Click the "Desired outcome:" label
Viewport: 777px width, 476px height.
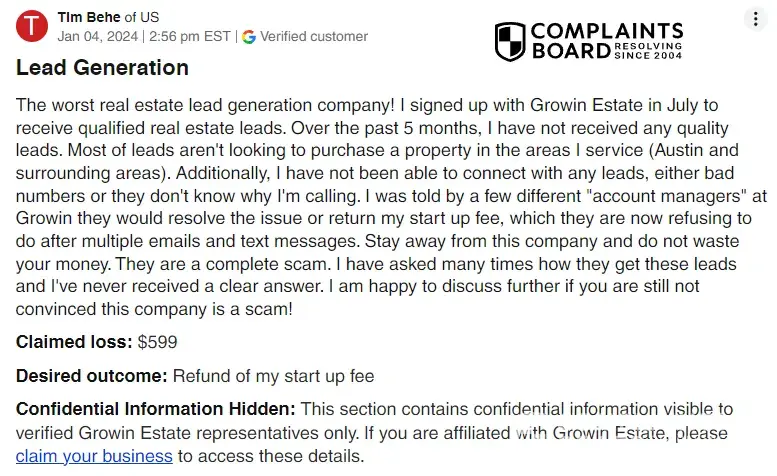click(91, 376)
